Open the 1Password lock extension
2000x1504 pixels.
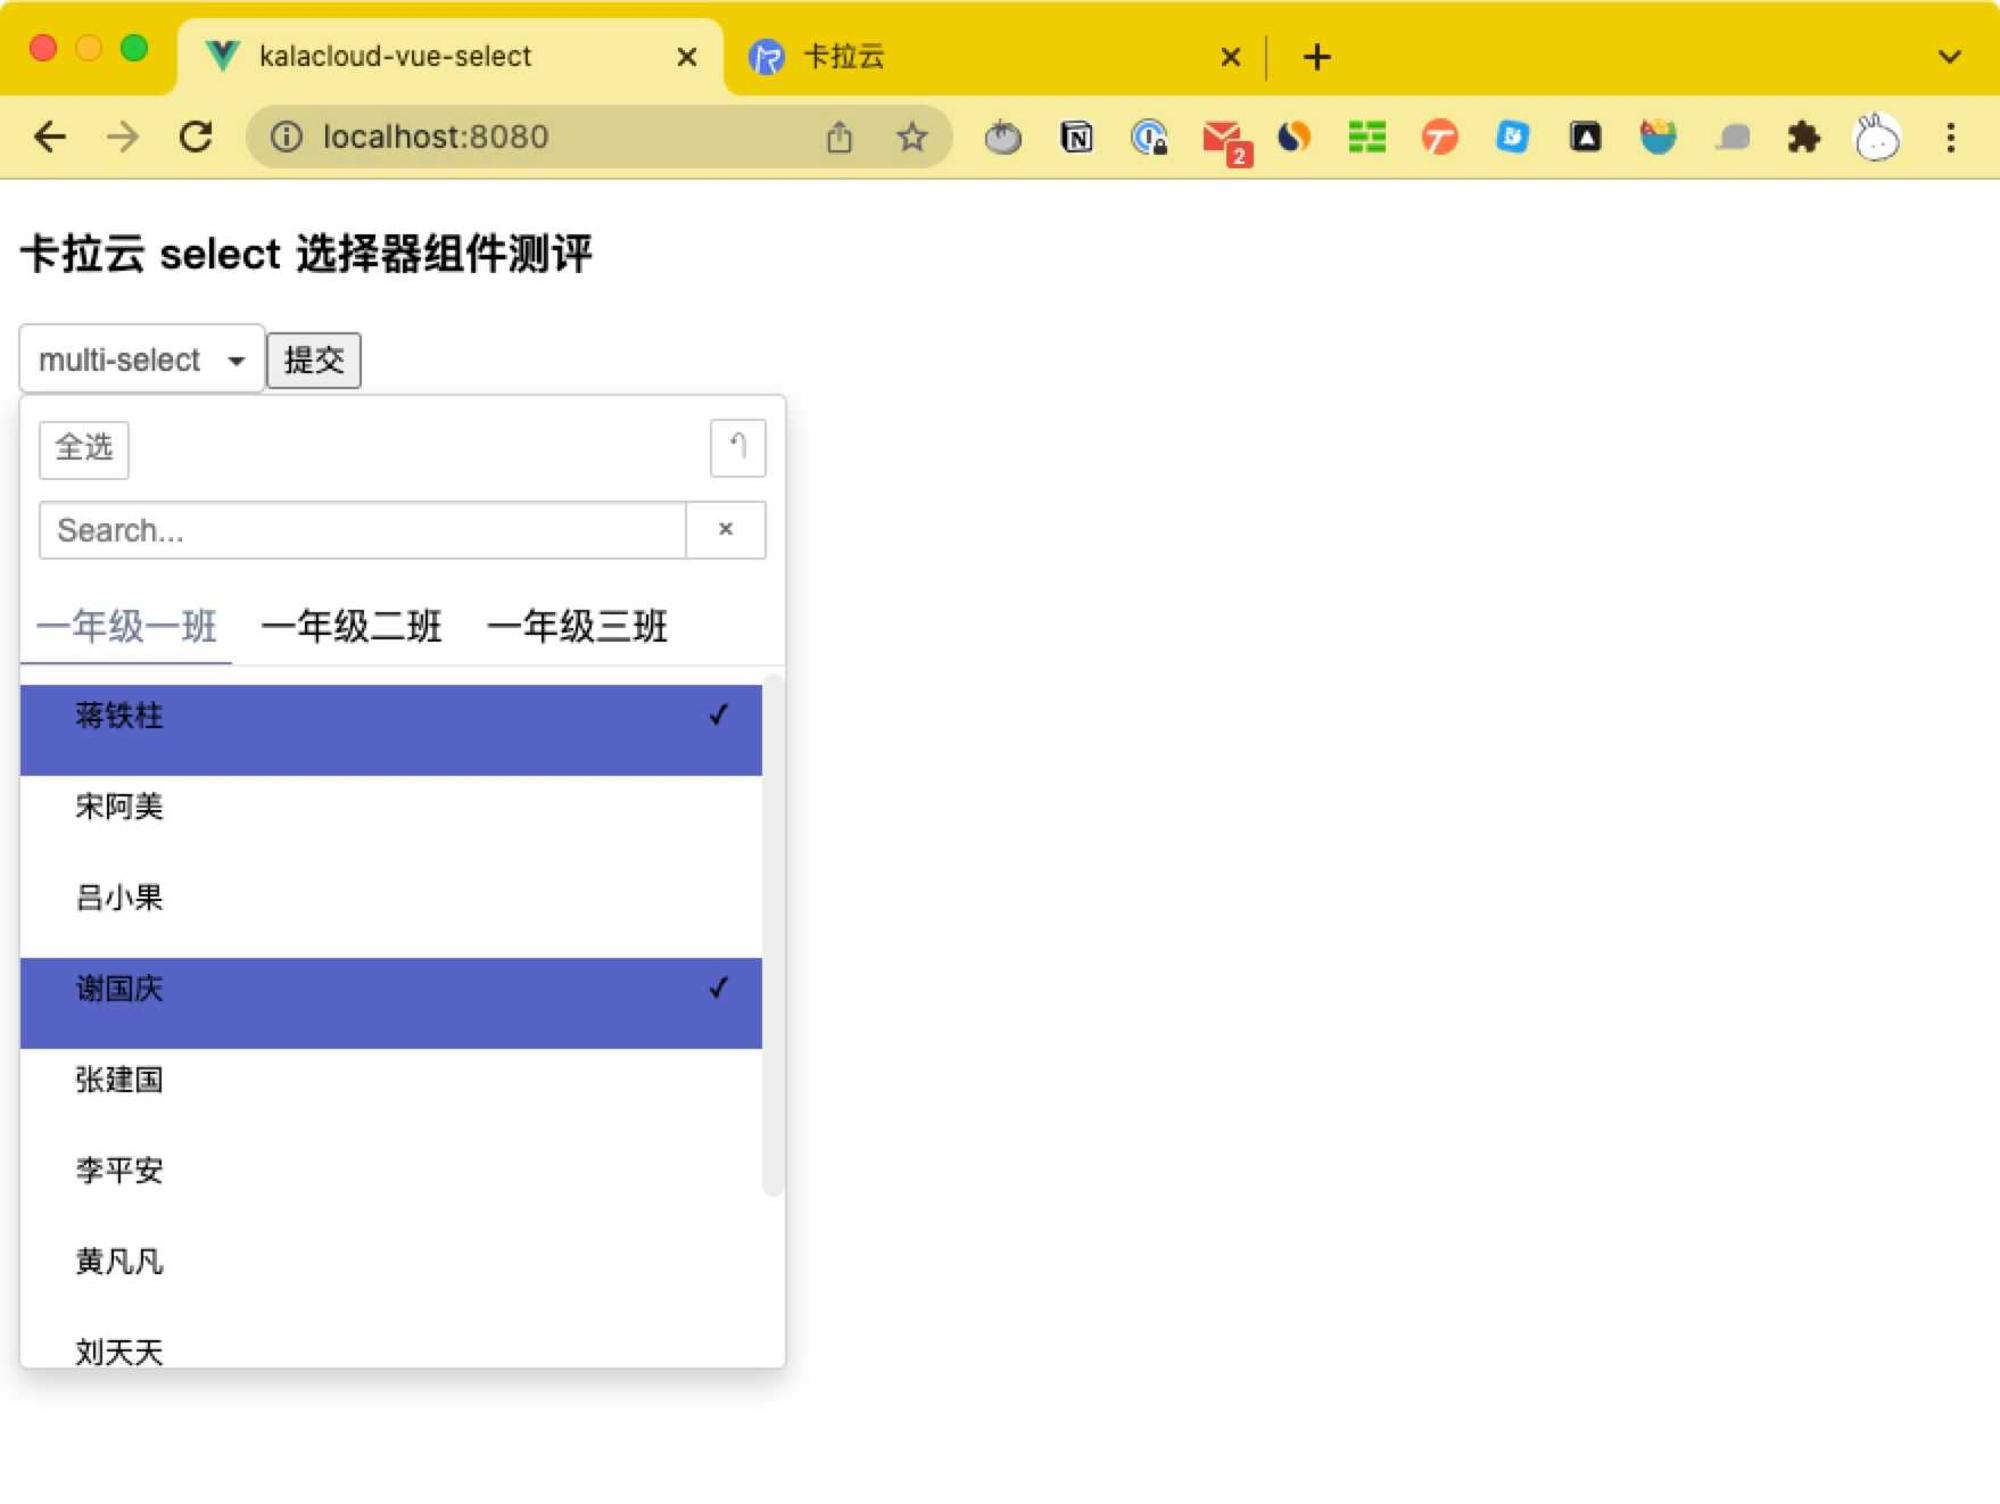(x=1149, y=137)
